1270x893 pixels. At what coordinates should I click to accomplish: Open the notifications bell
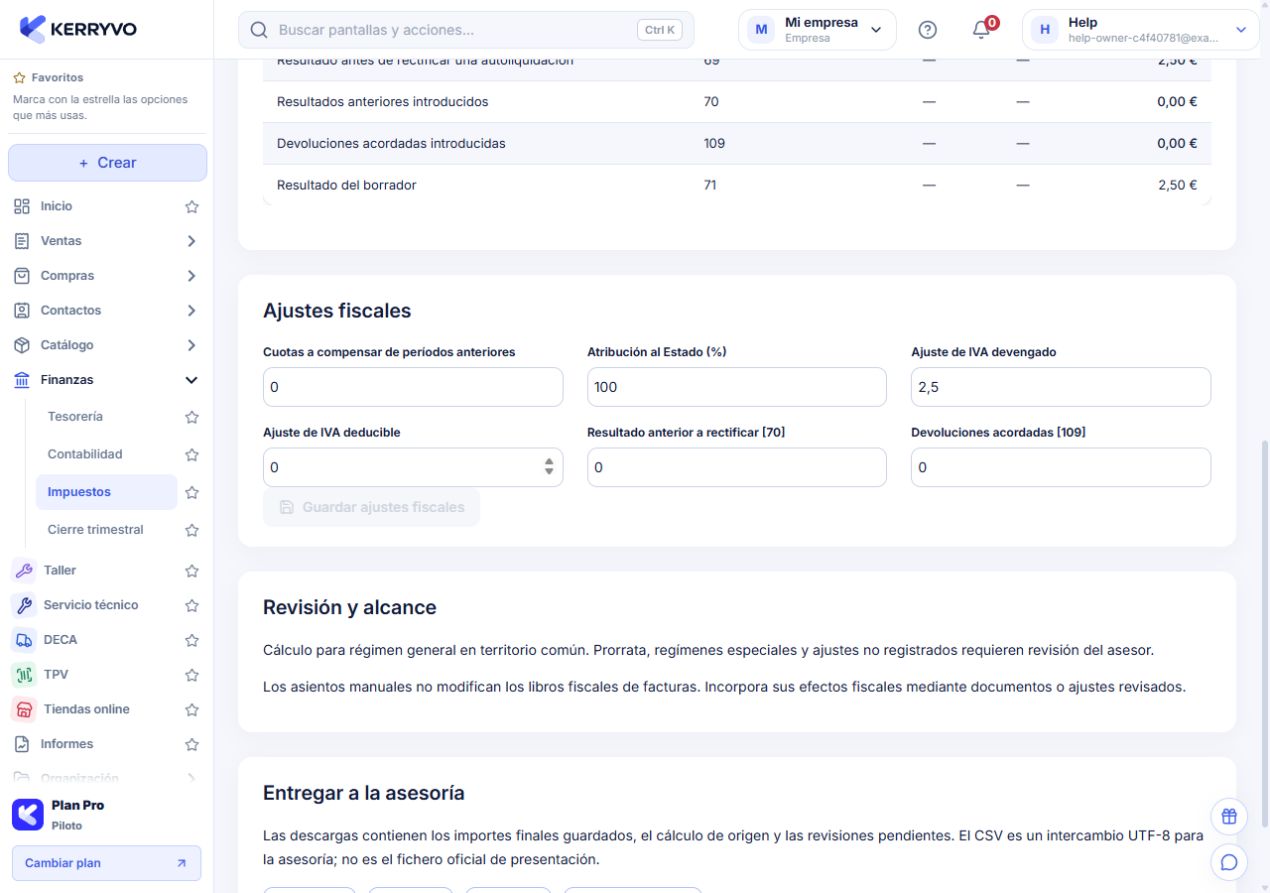[982, 29]
